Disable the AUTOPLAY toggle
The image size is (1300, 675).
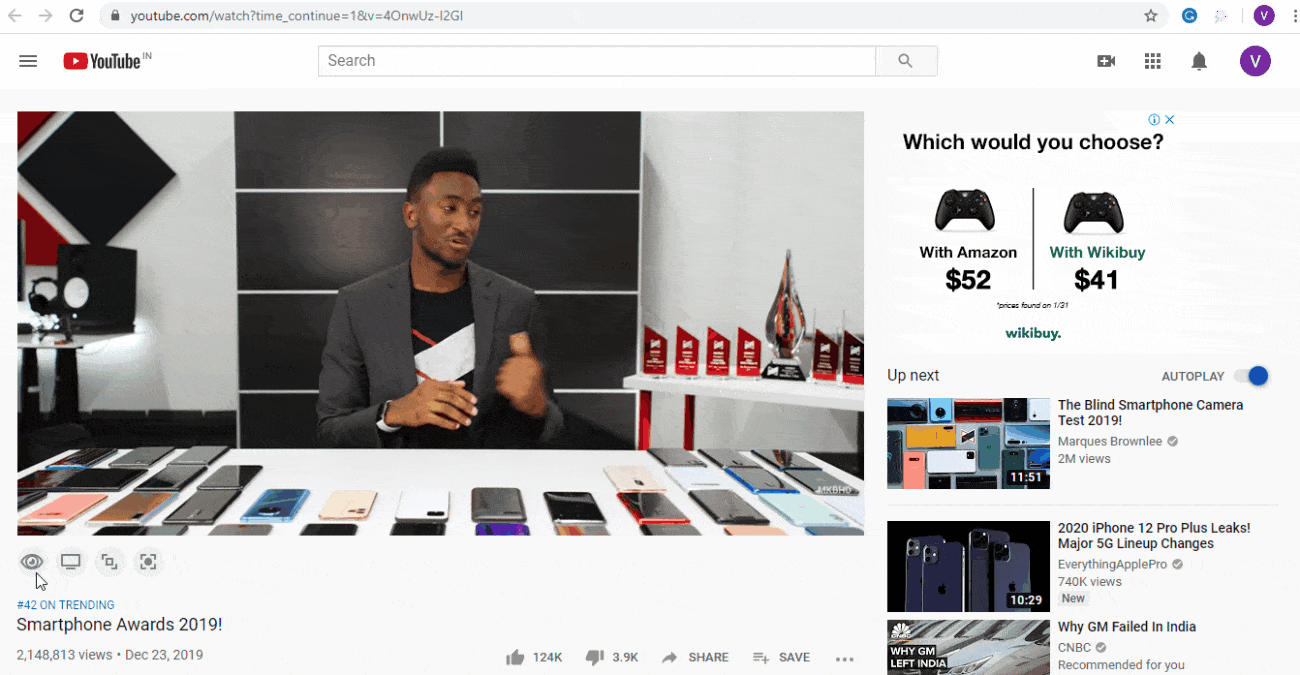pyautogui.click(x=1251, y=376)
